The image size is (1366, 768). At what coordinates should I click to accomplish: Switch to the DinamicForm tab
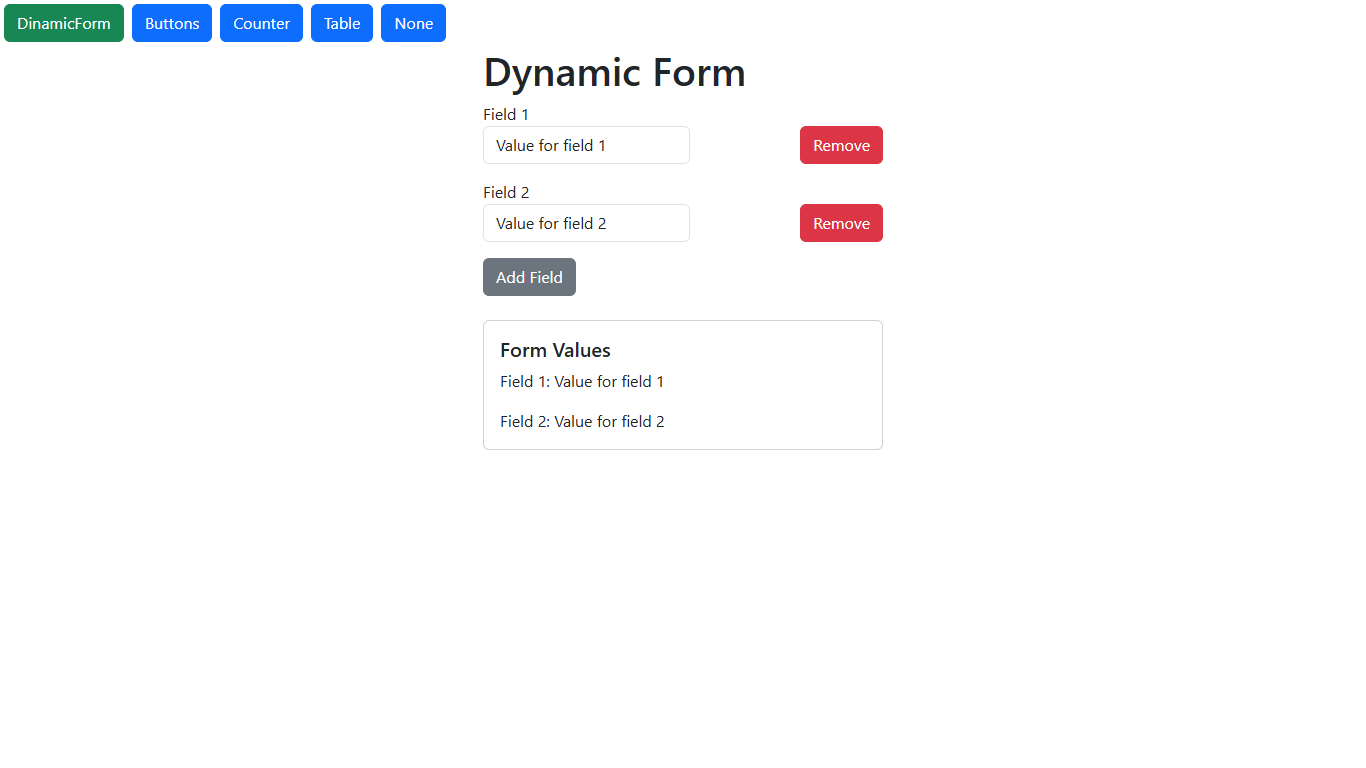click(x=64, y=23)
